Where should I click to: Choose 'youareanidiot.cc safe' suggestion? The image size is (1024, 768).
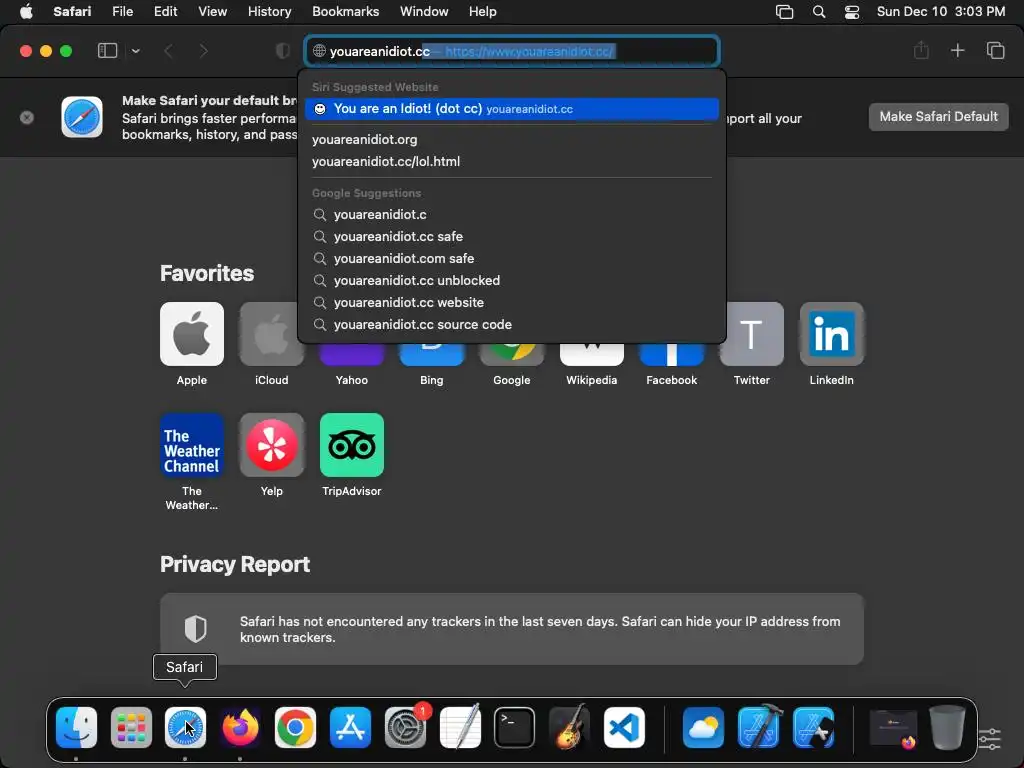[x=512, y=236]
